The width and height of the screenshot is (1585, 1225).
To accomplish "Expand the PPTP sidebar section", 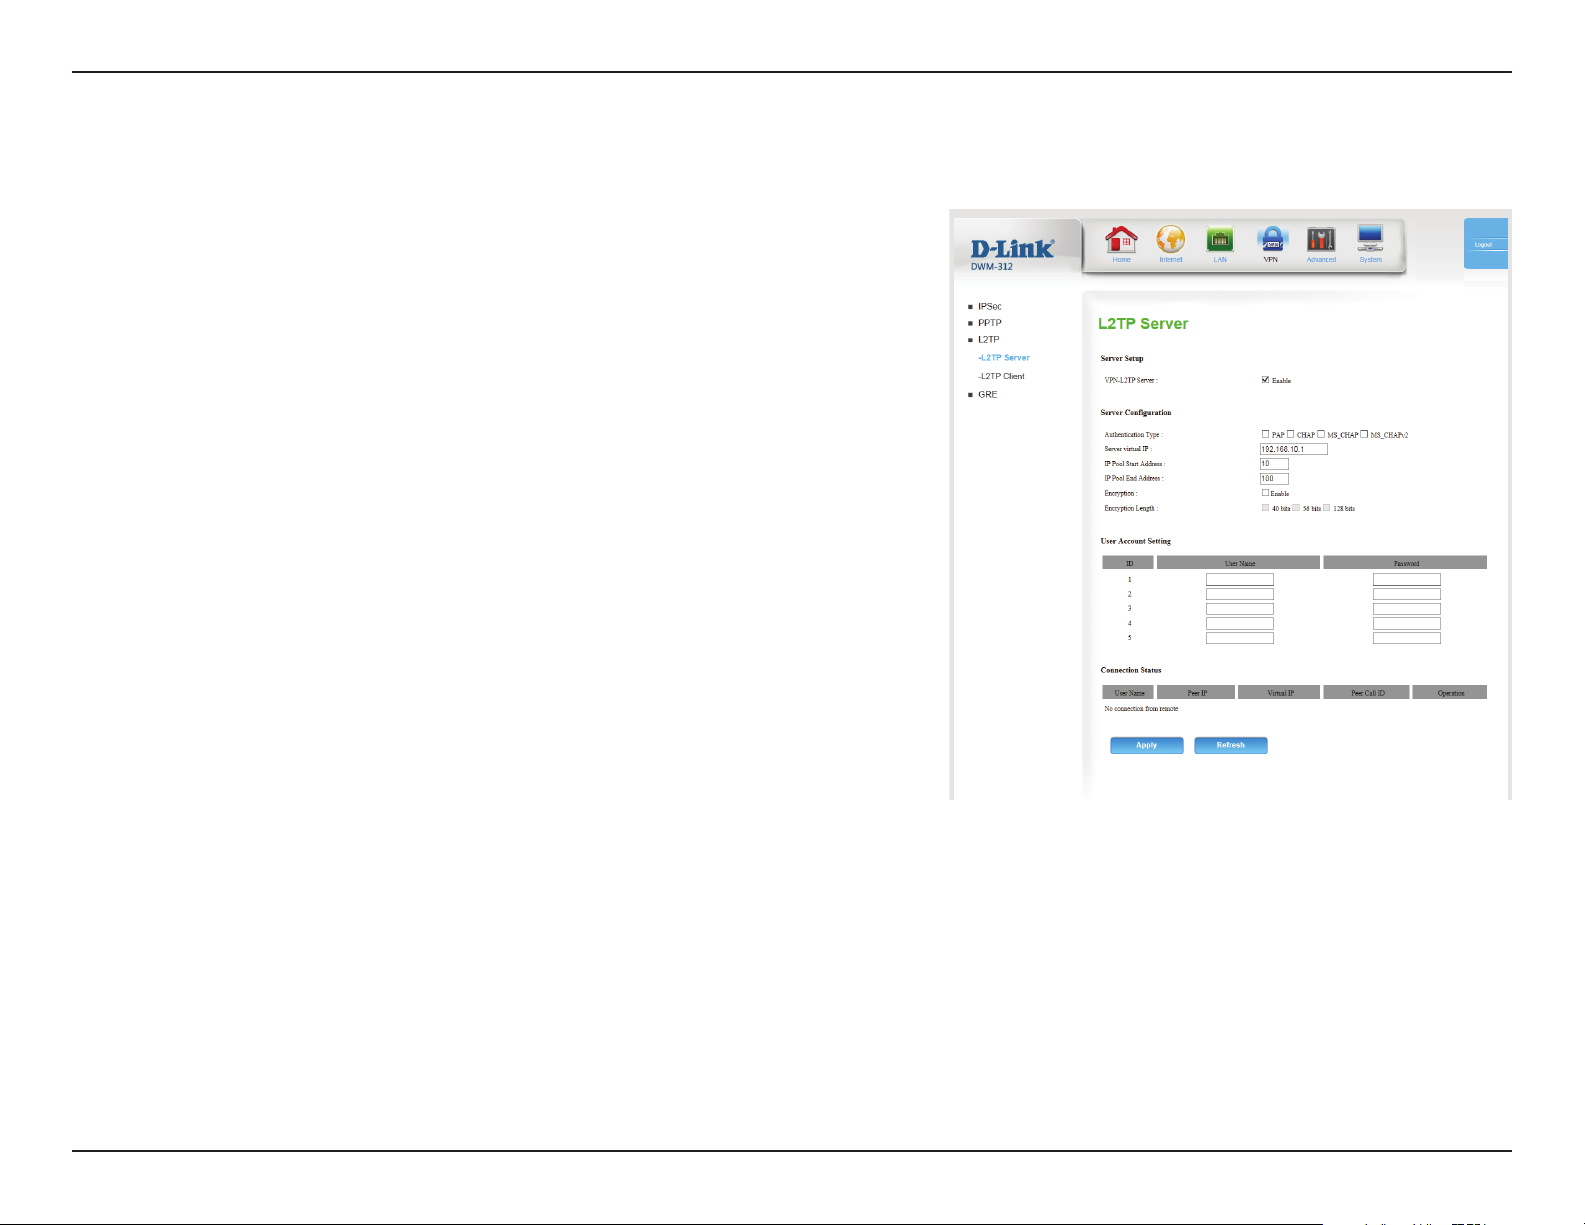I will (989, 323).
